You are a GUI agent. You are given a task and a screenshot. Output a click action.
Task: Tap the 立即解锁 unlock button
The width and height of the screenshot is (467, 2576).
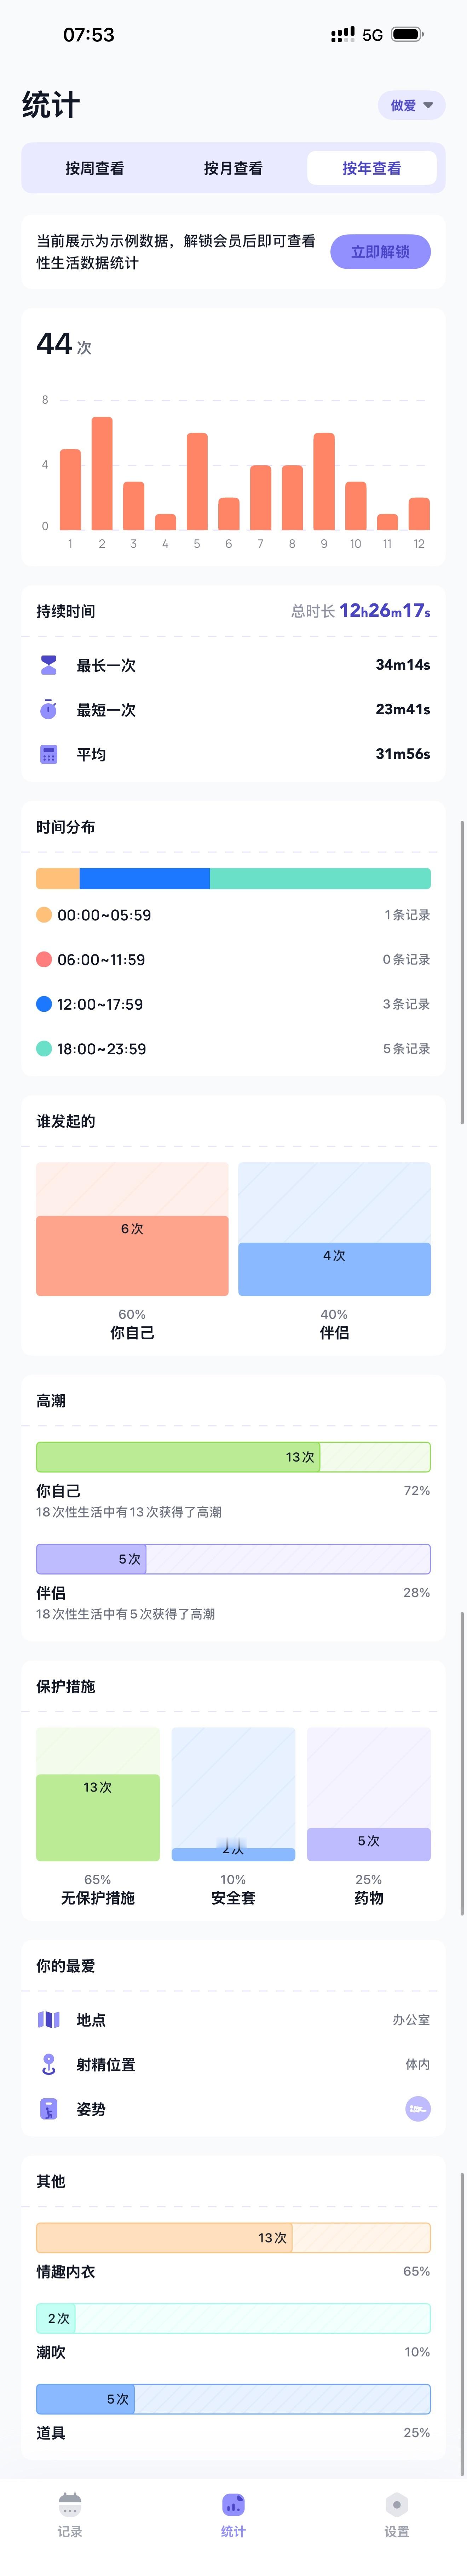(380, 252)
